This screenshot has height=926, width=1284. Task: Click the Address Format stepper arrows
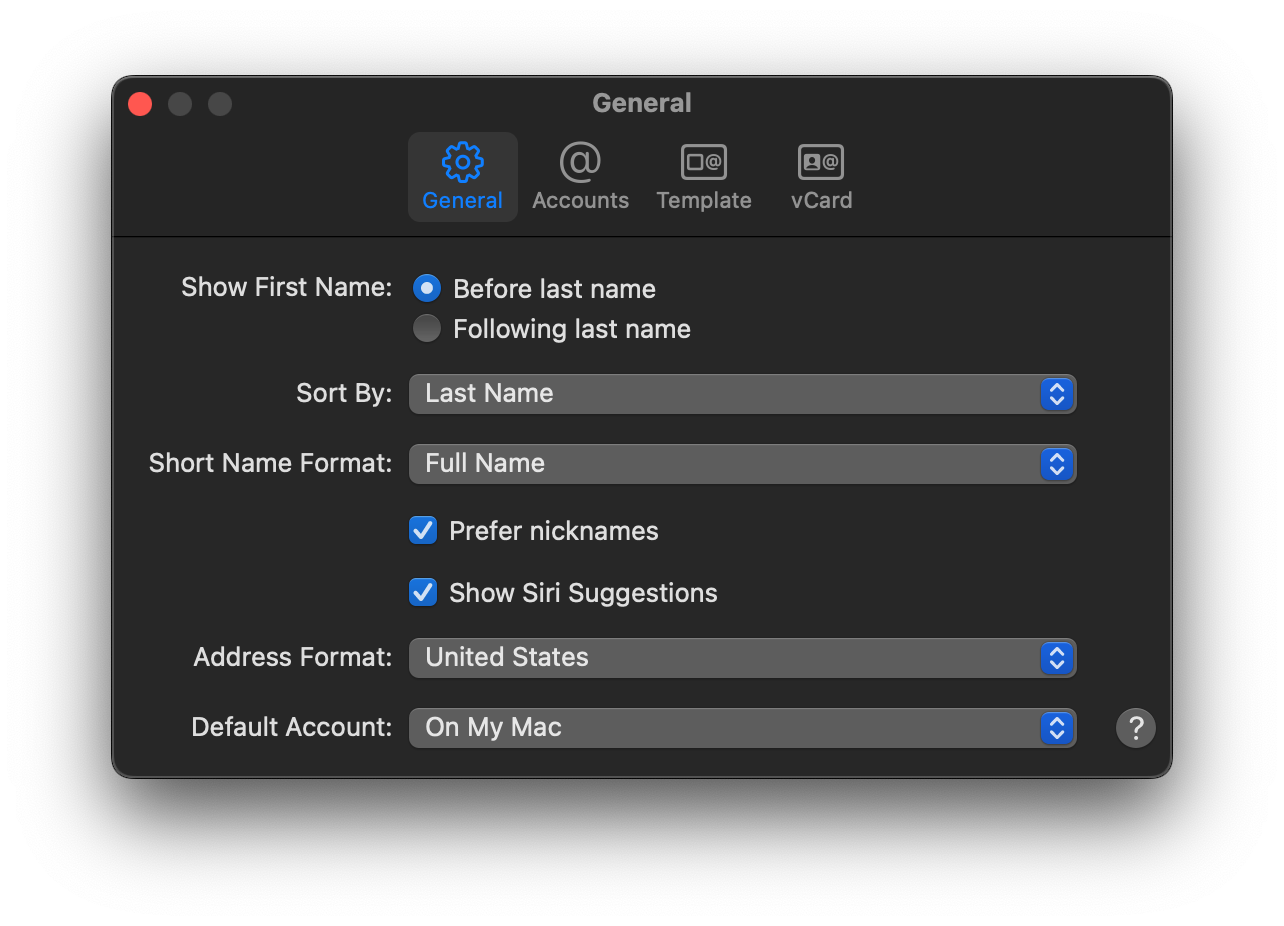coord(1057,658)
